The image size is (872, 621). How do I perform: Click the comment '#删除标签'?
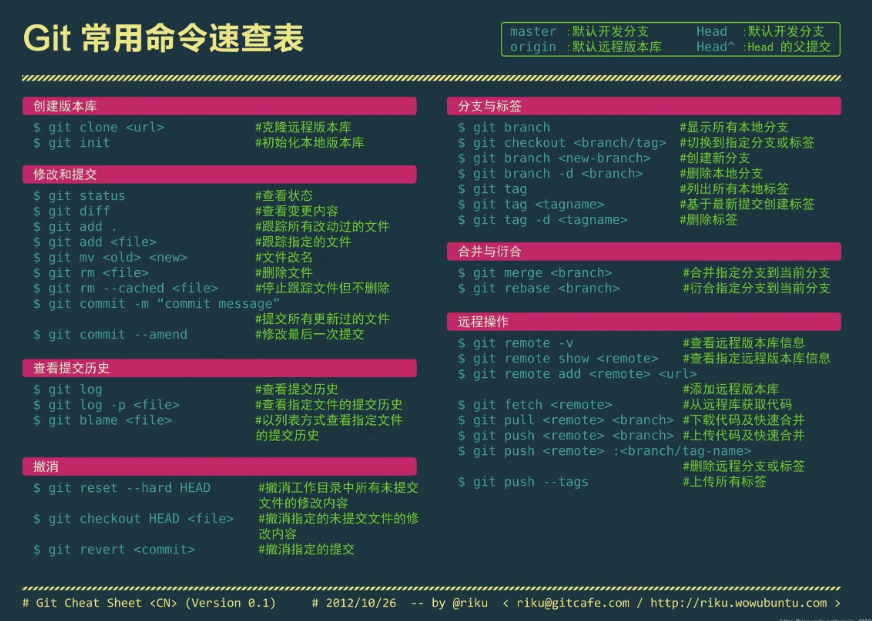click(708, 220)
